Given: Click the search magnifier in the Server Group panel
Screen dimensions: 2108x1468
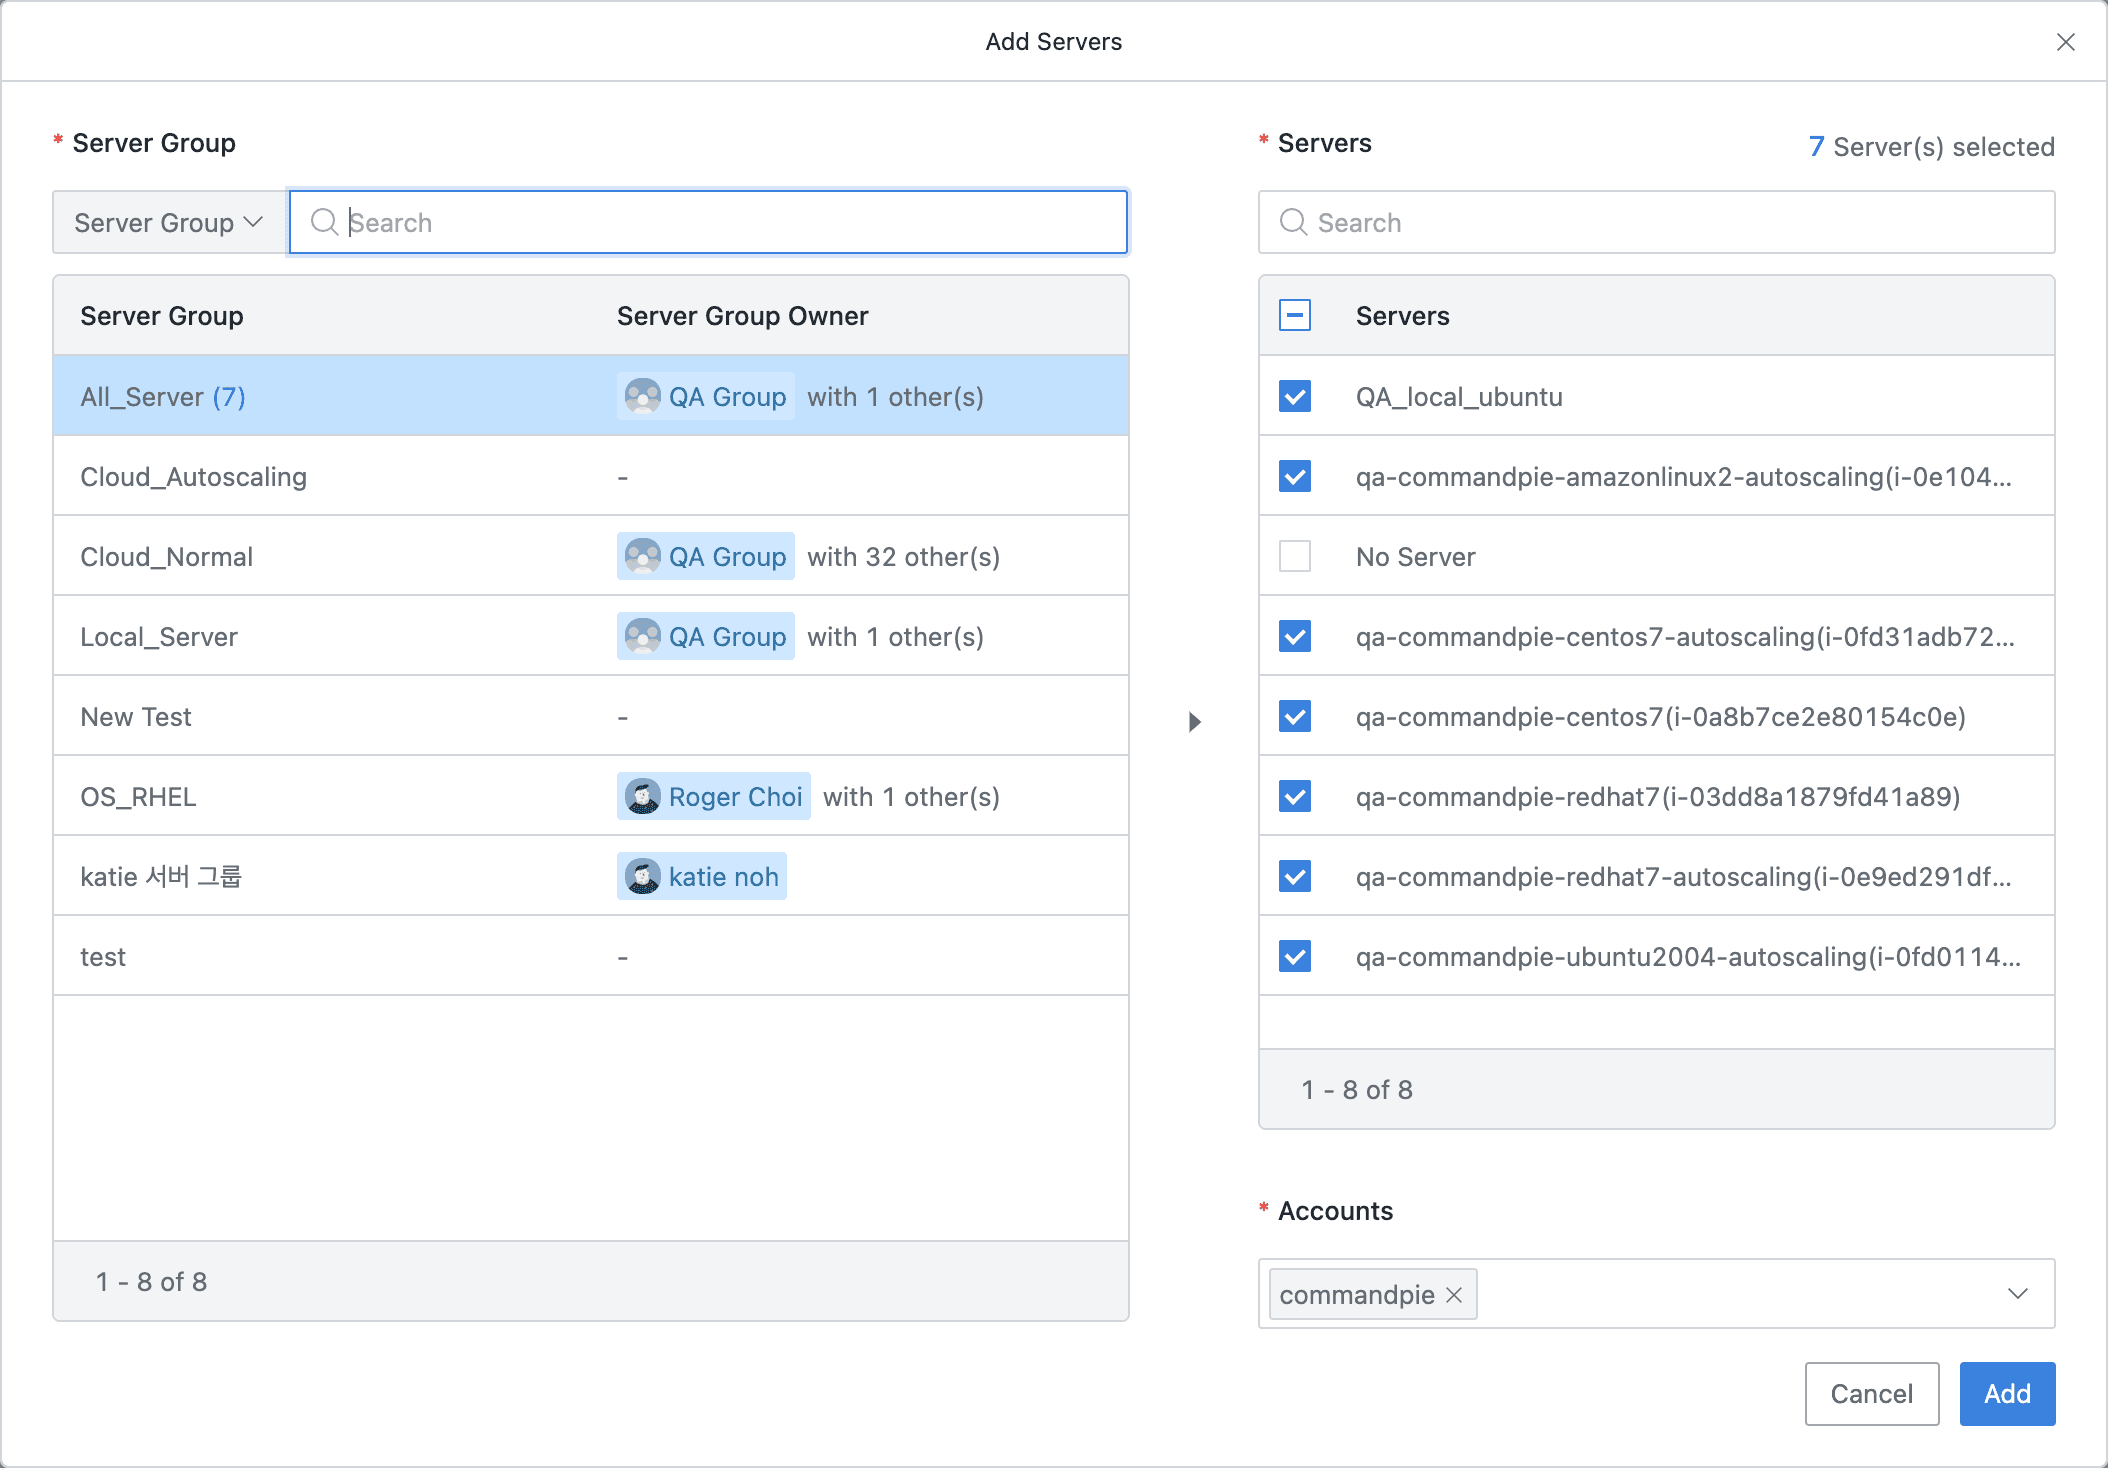Looking at the screenshot, I should (325, 222).
